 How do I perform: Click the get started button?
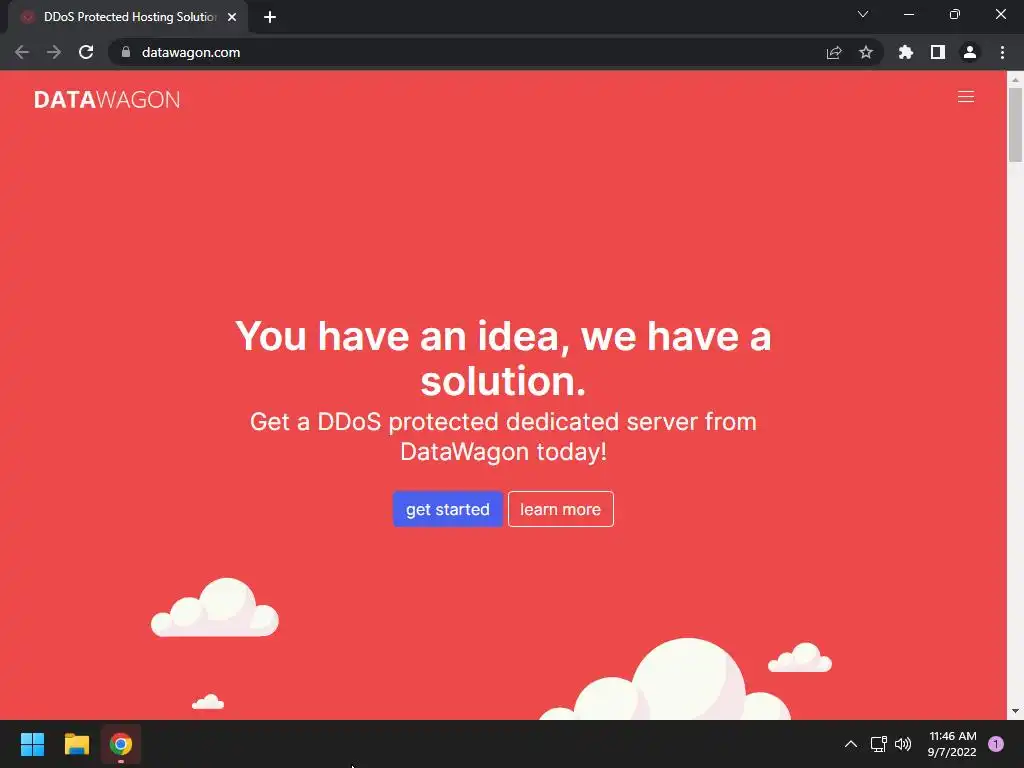point(447,509)
